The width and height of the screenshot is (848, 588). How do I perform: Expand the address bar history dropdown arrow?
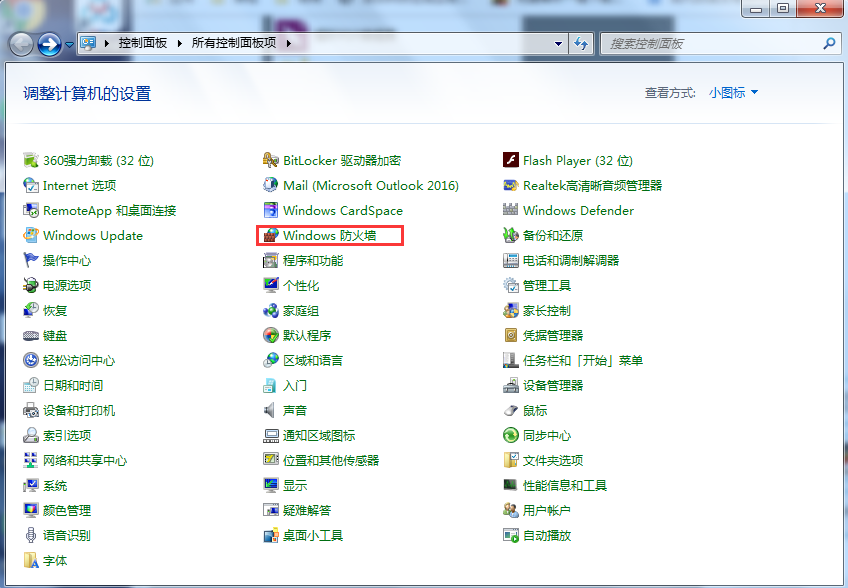[x=558, y=43]
